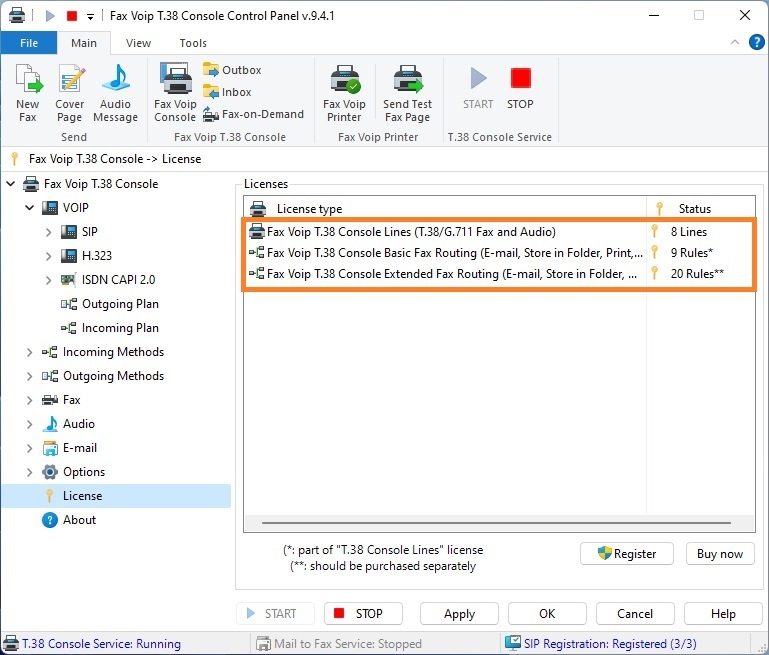
Task: Click the title bar printer icon
Action: pyautogui.click(x=17, y=15)
